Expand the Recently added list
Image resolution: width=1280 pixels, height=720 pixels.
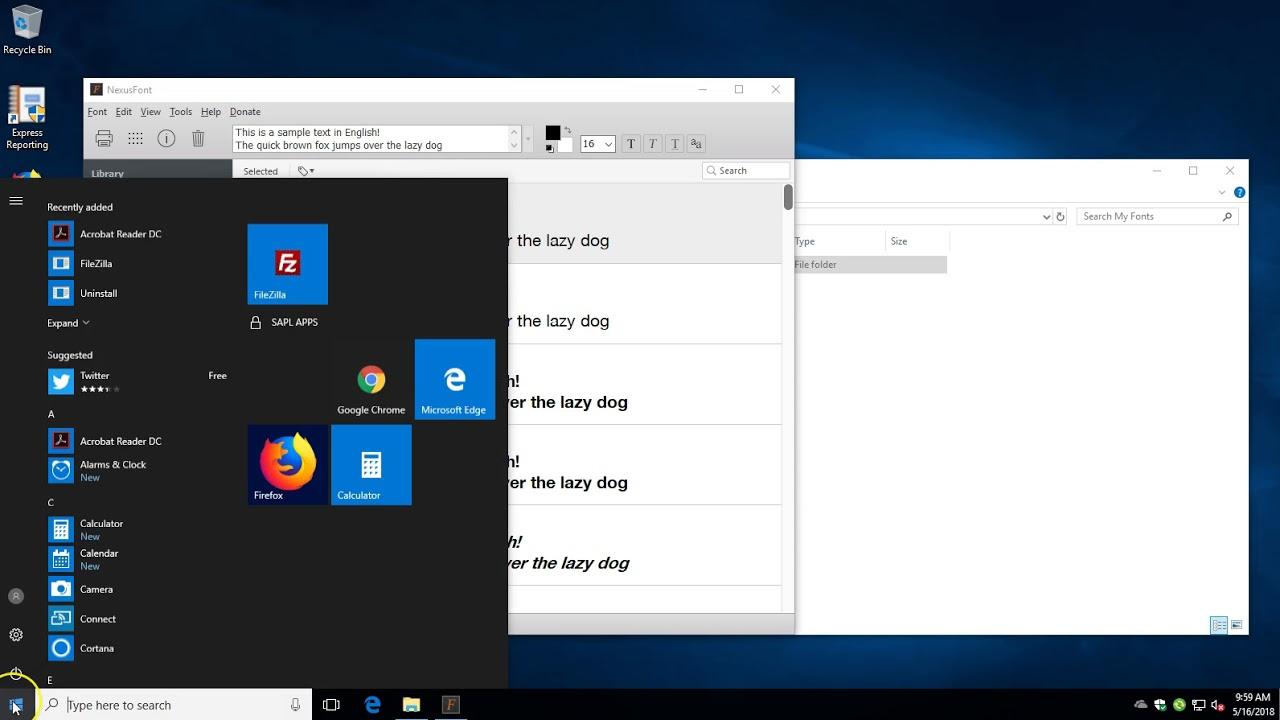68,323
